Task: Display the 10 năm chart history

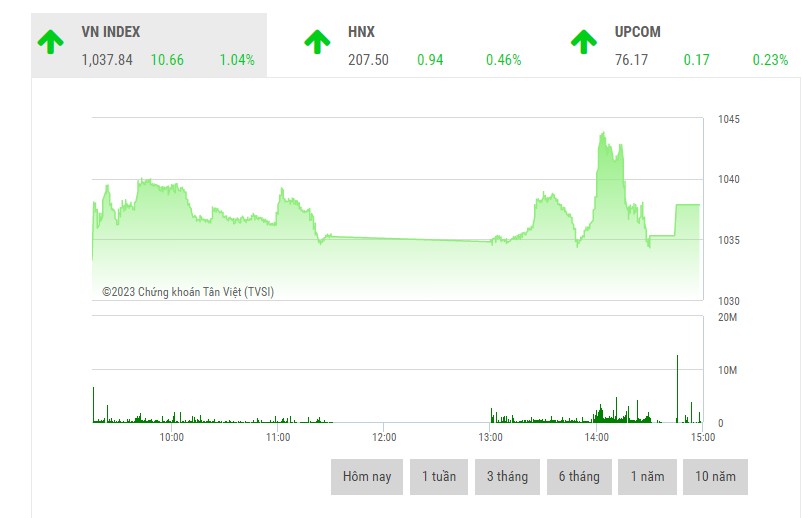Action: point(715,477)
